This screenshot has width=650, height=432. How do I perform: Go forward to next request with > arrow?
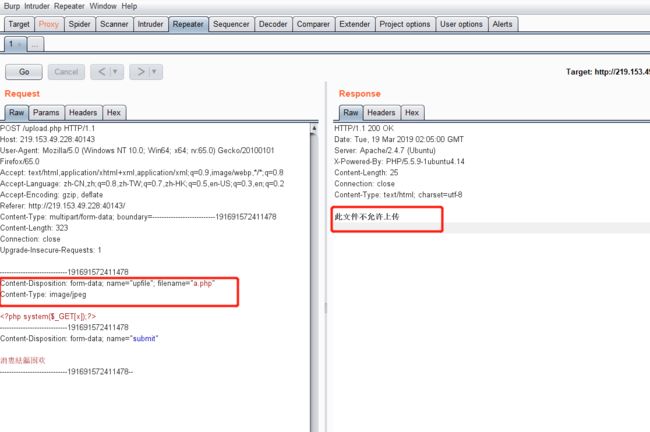click(140, 72)
